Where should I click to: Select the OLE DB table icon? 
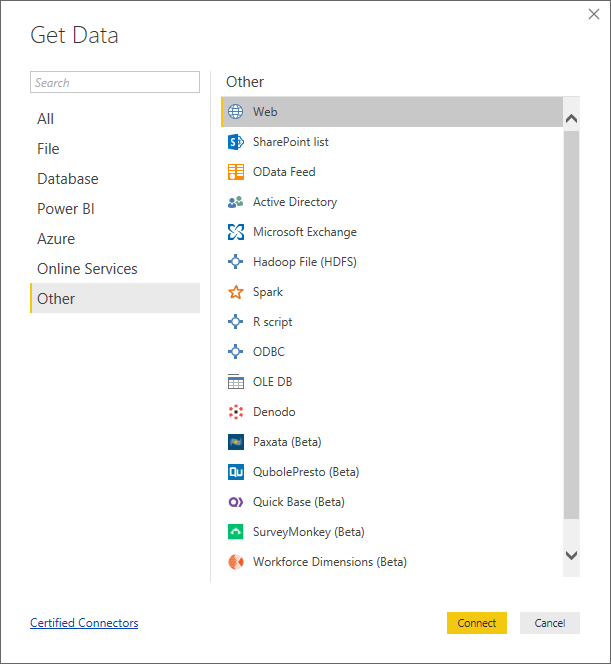(x=236, y=382)
